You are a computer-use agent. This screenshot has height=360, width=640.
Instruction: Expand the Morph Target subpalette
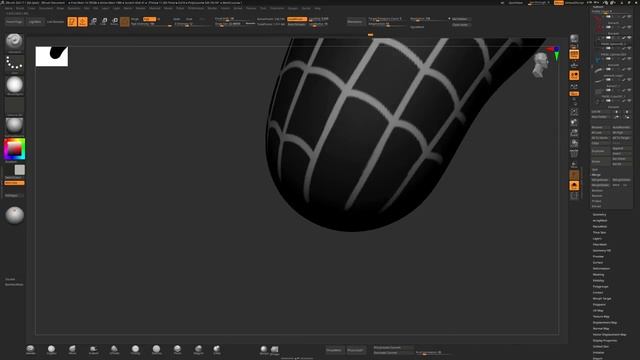(602, 298)
